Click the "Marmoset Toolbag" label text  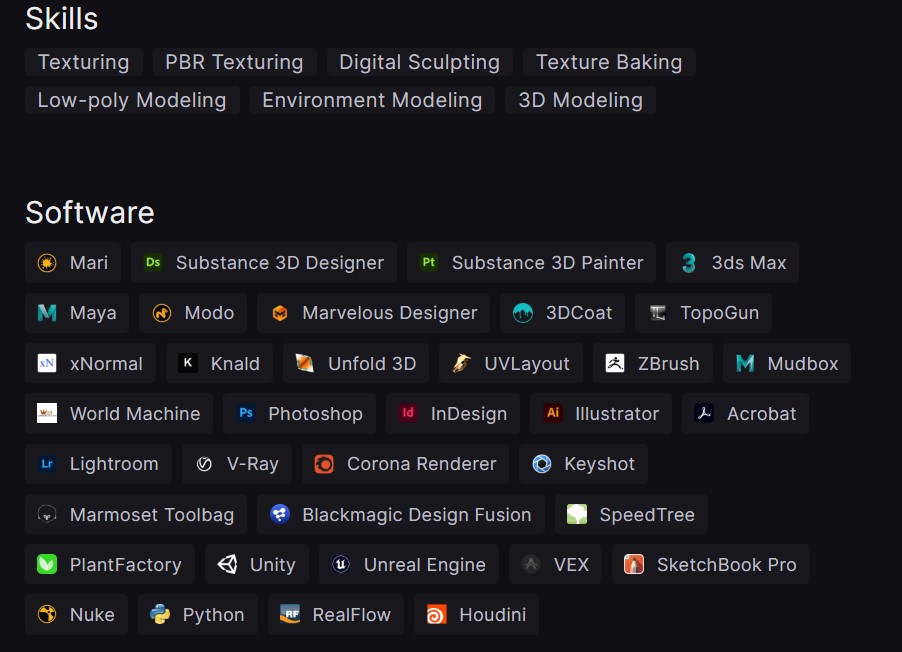[x=152, y=514]
